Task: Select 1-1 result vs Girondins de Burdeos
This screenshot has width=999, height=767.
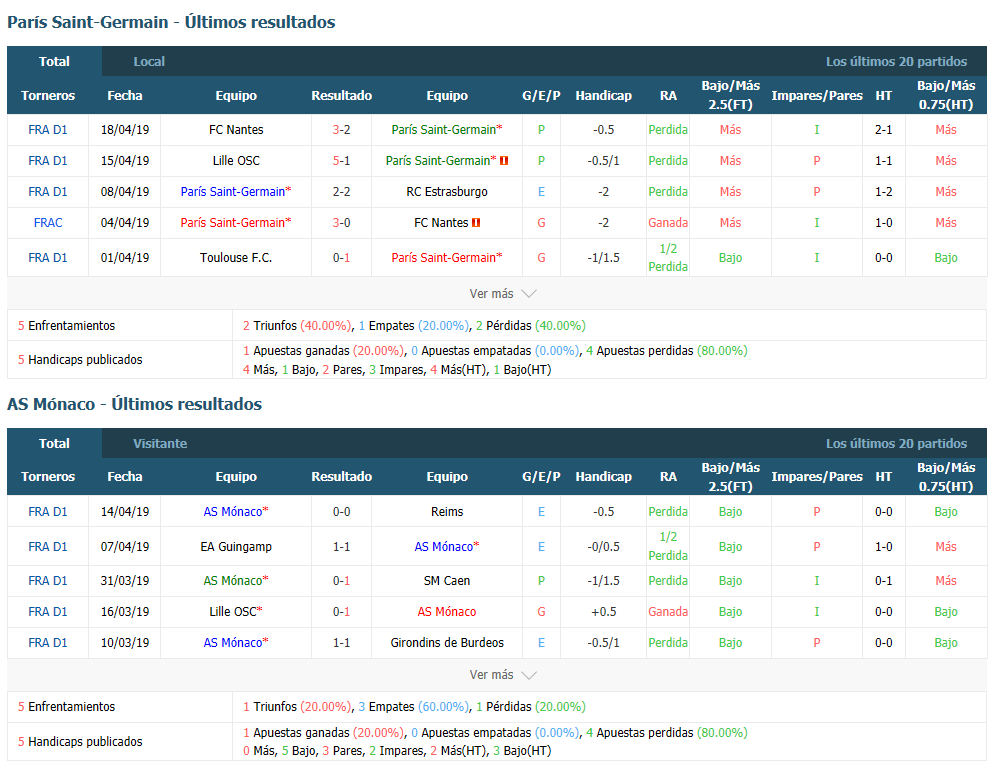Action: click(x=341, y=643)
